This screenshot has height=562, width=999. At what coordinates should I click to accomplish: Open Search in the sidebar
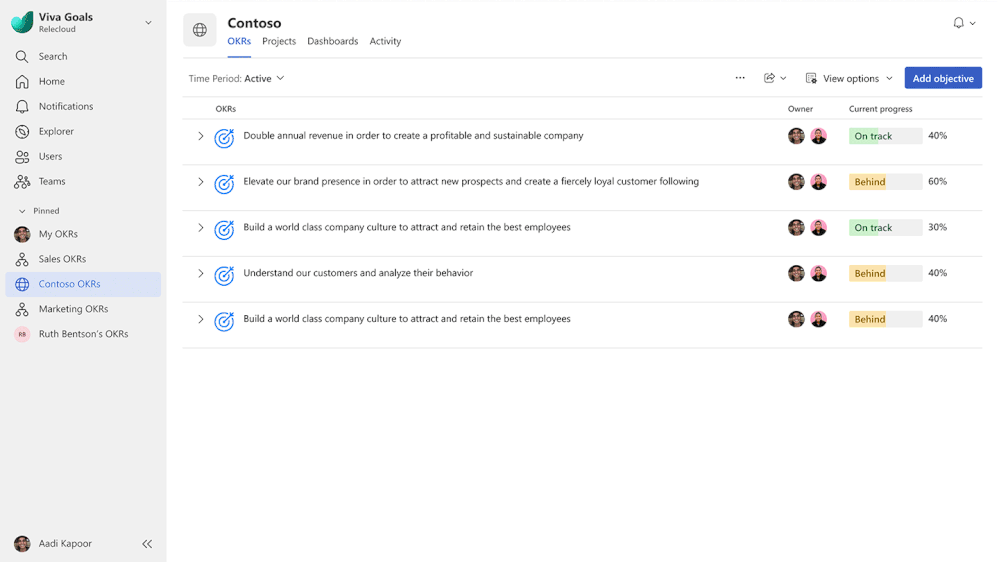click(53, 57)
